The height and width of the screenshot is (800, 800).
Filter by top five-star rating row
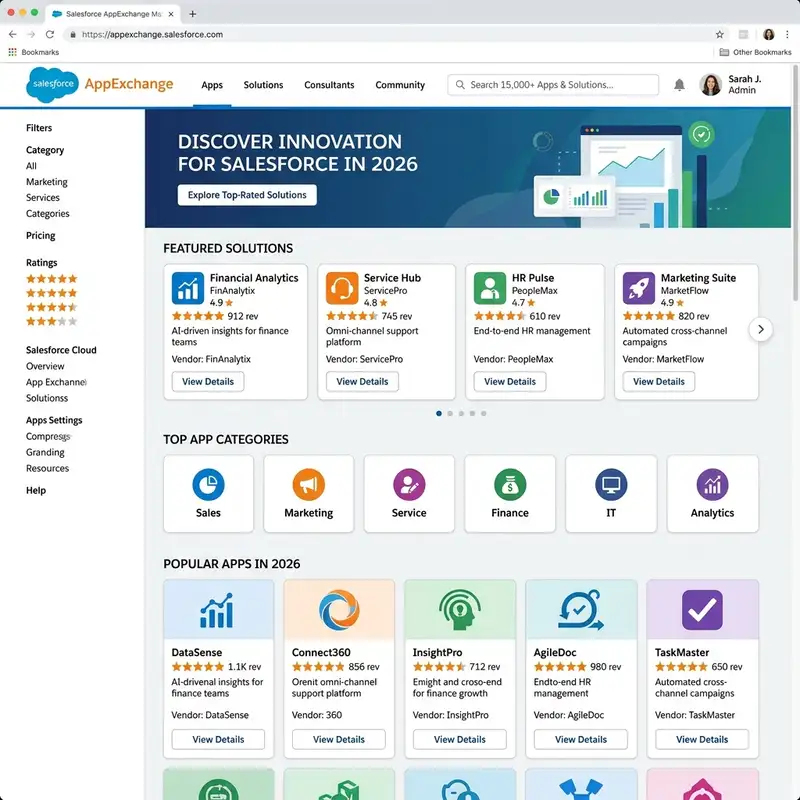point(52,279)
